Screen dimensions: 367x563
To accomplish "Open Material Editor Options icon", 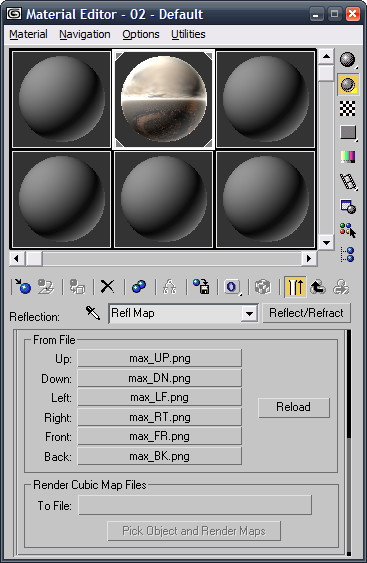I will tap(348, 206).
